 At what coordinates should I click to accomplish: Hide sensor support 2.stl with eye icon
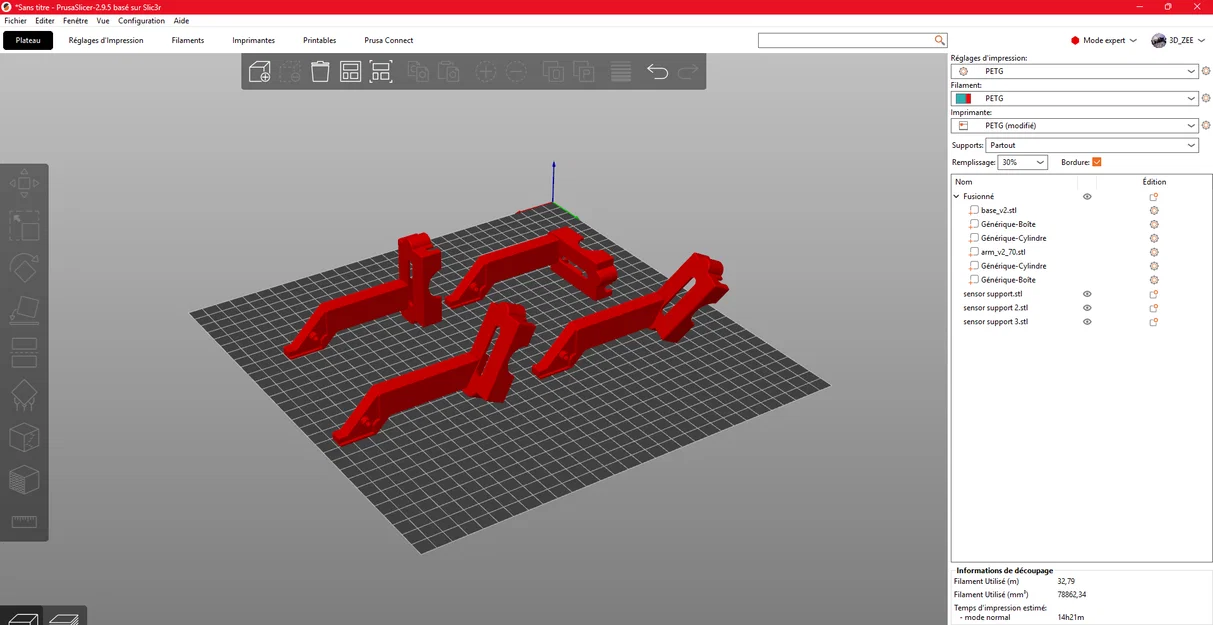click(1087, 308)
